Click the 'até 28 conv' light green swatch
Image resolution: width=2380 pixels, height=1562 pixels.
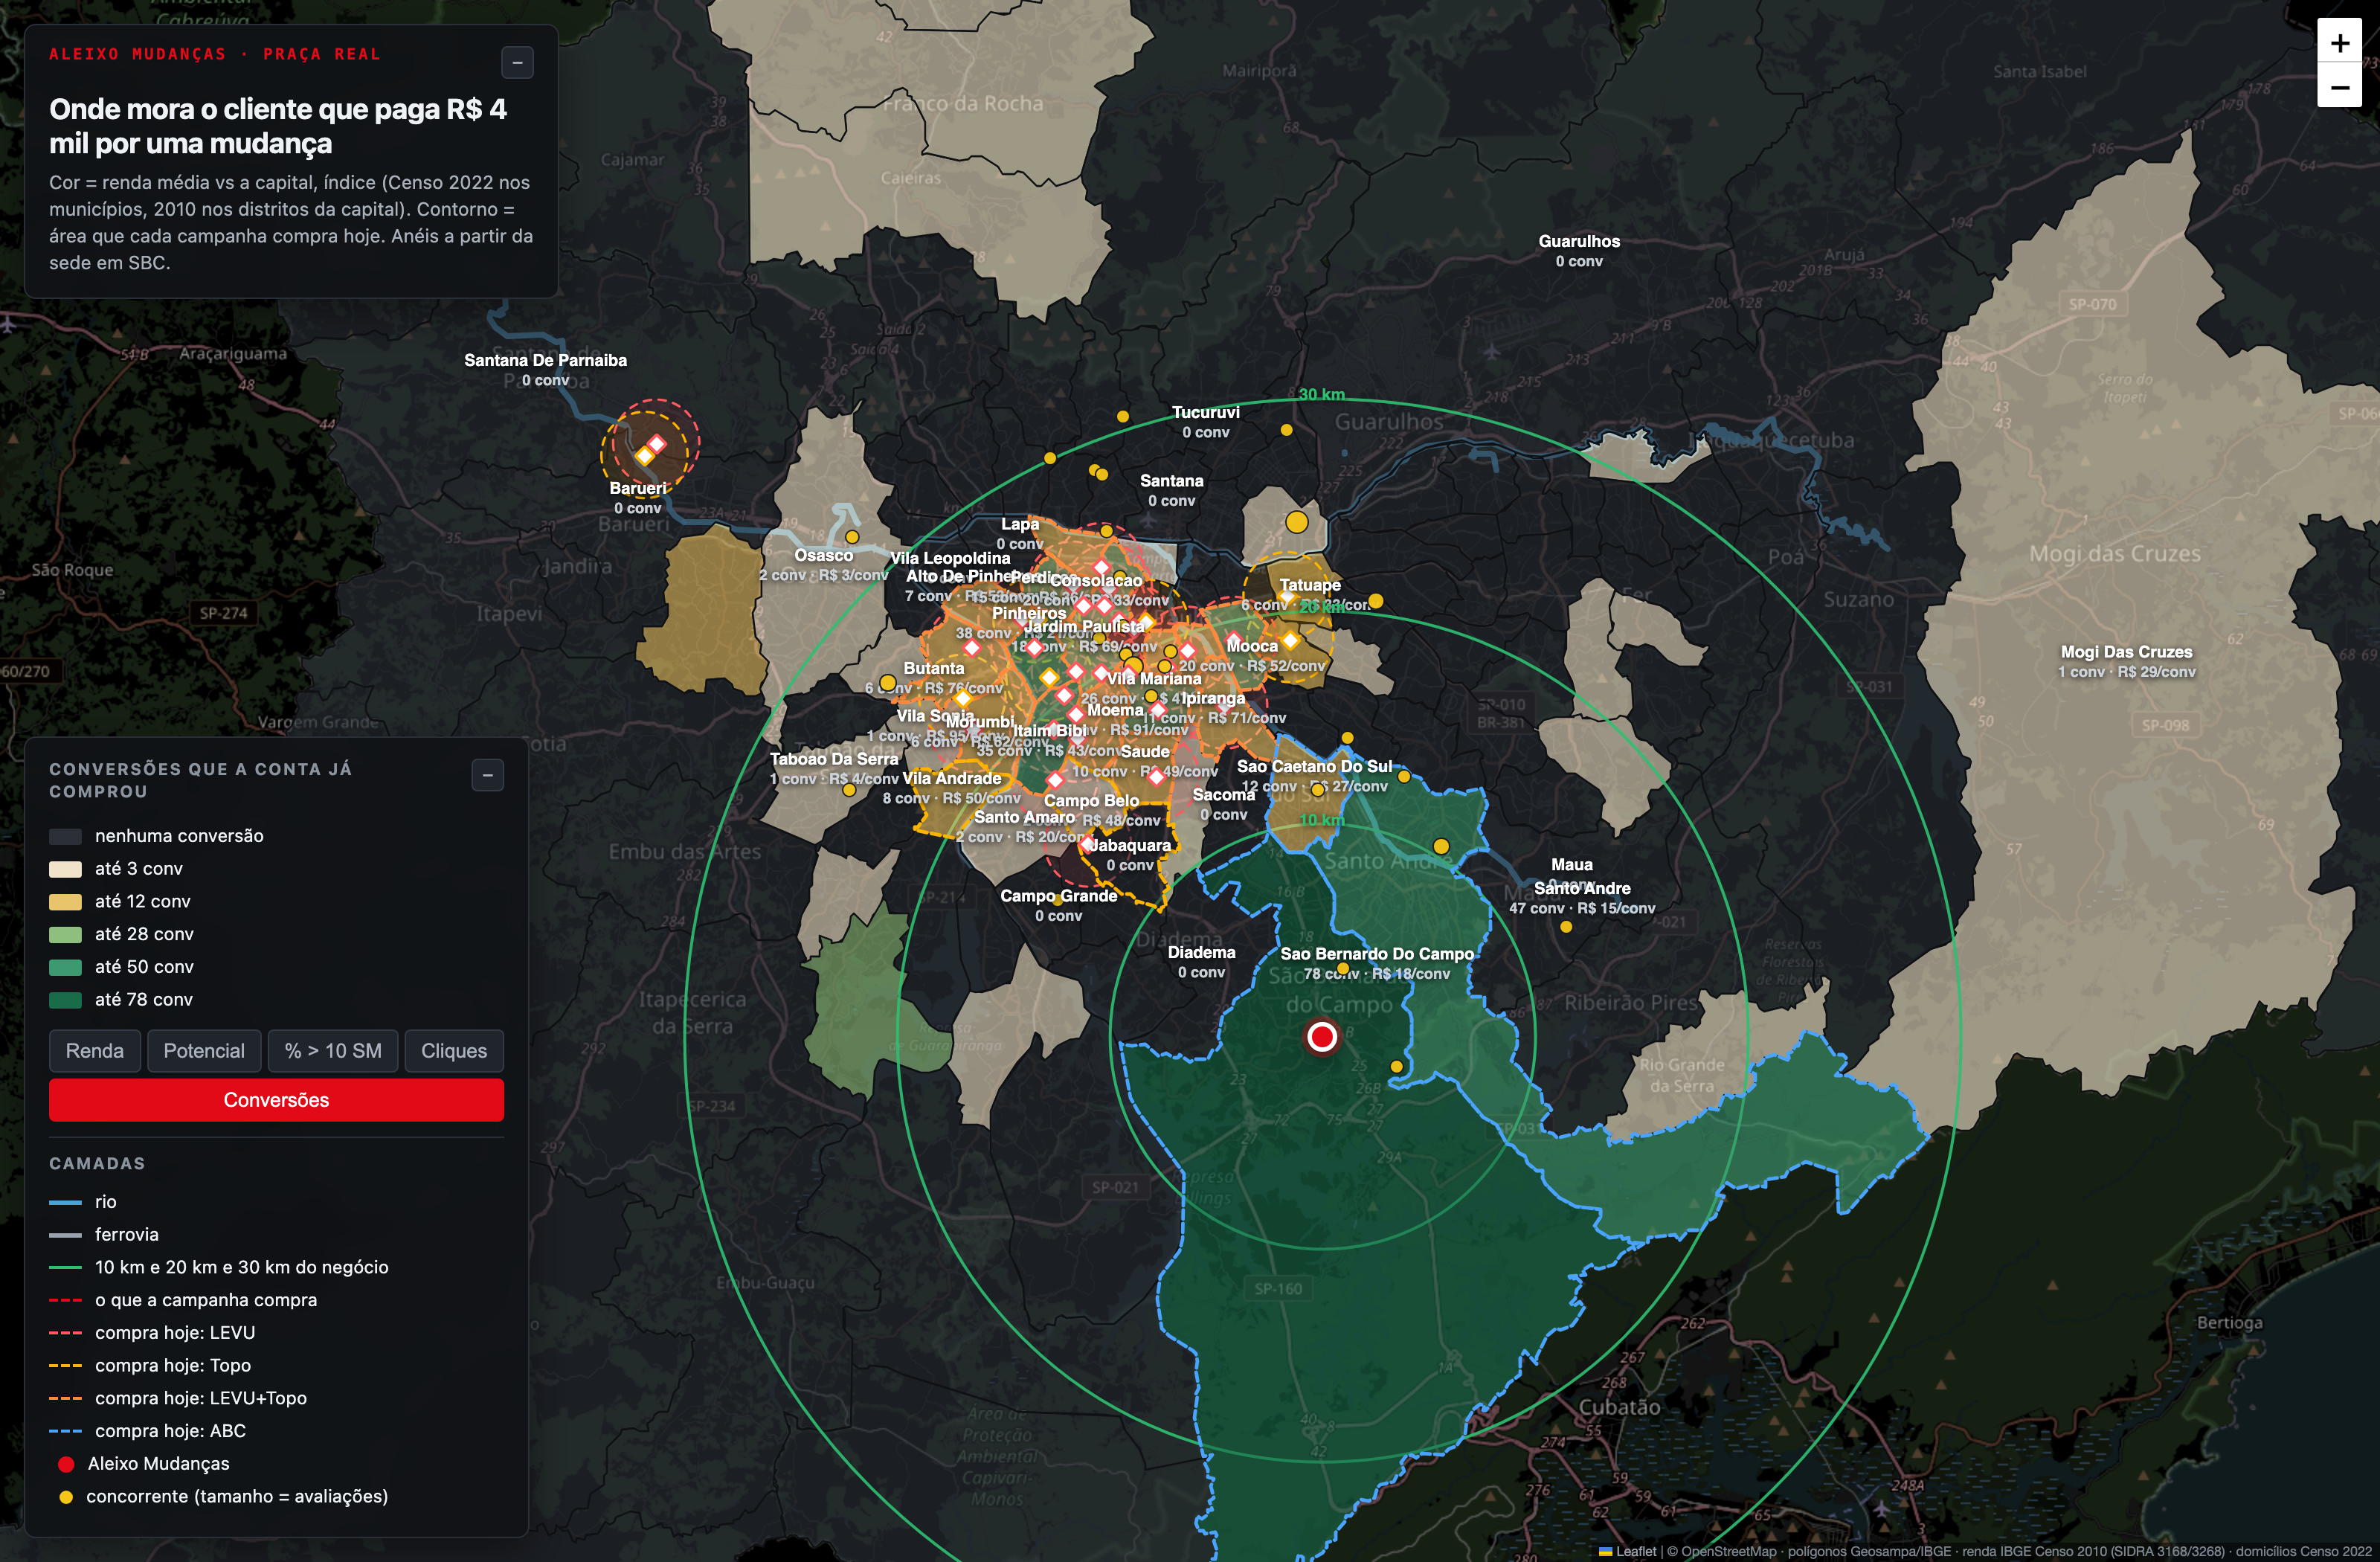pyautogui.click(x=66, y=934)
